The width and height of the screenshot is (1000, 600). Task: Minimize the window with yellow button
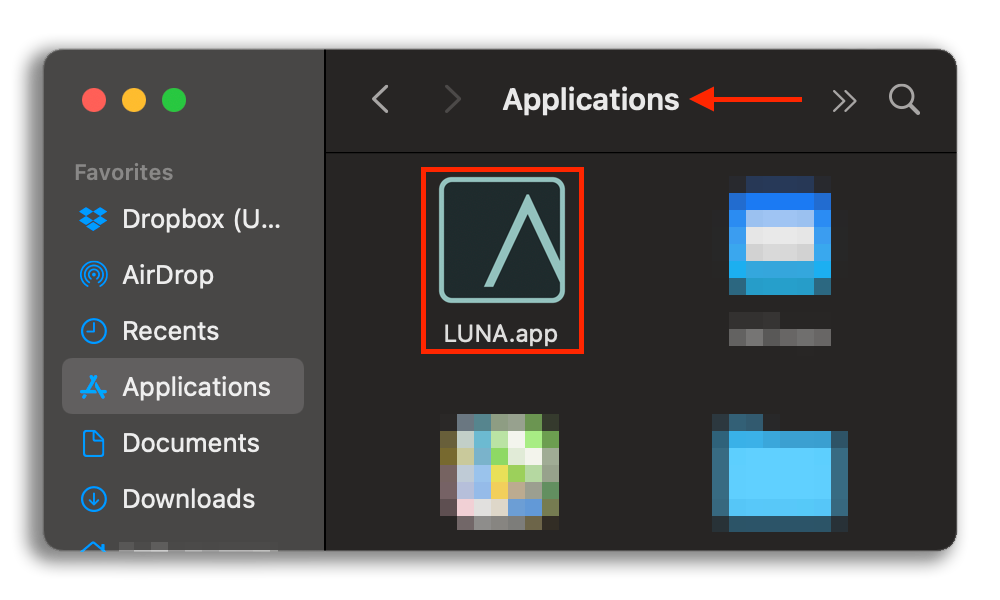tap(134, 100)
